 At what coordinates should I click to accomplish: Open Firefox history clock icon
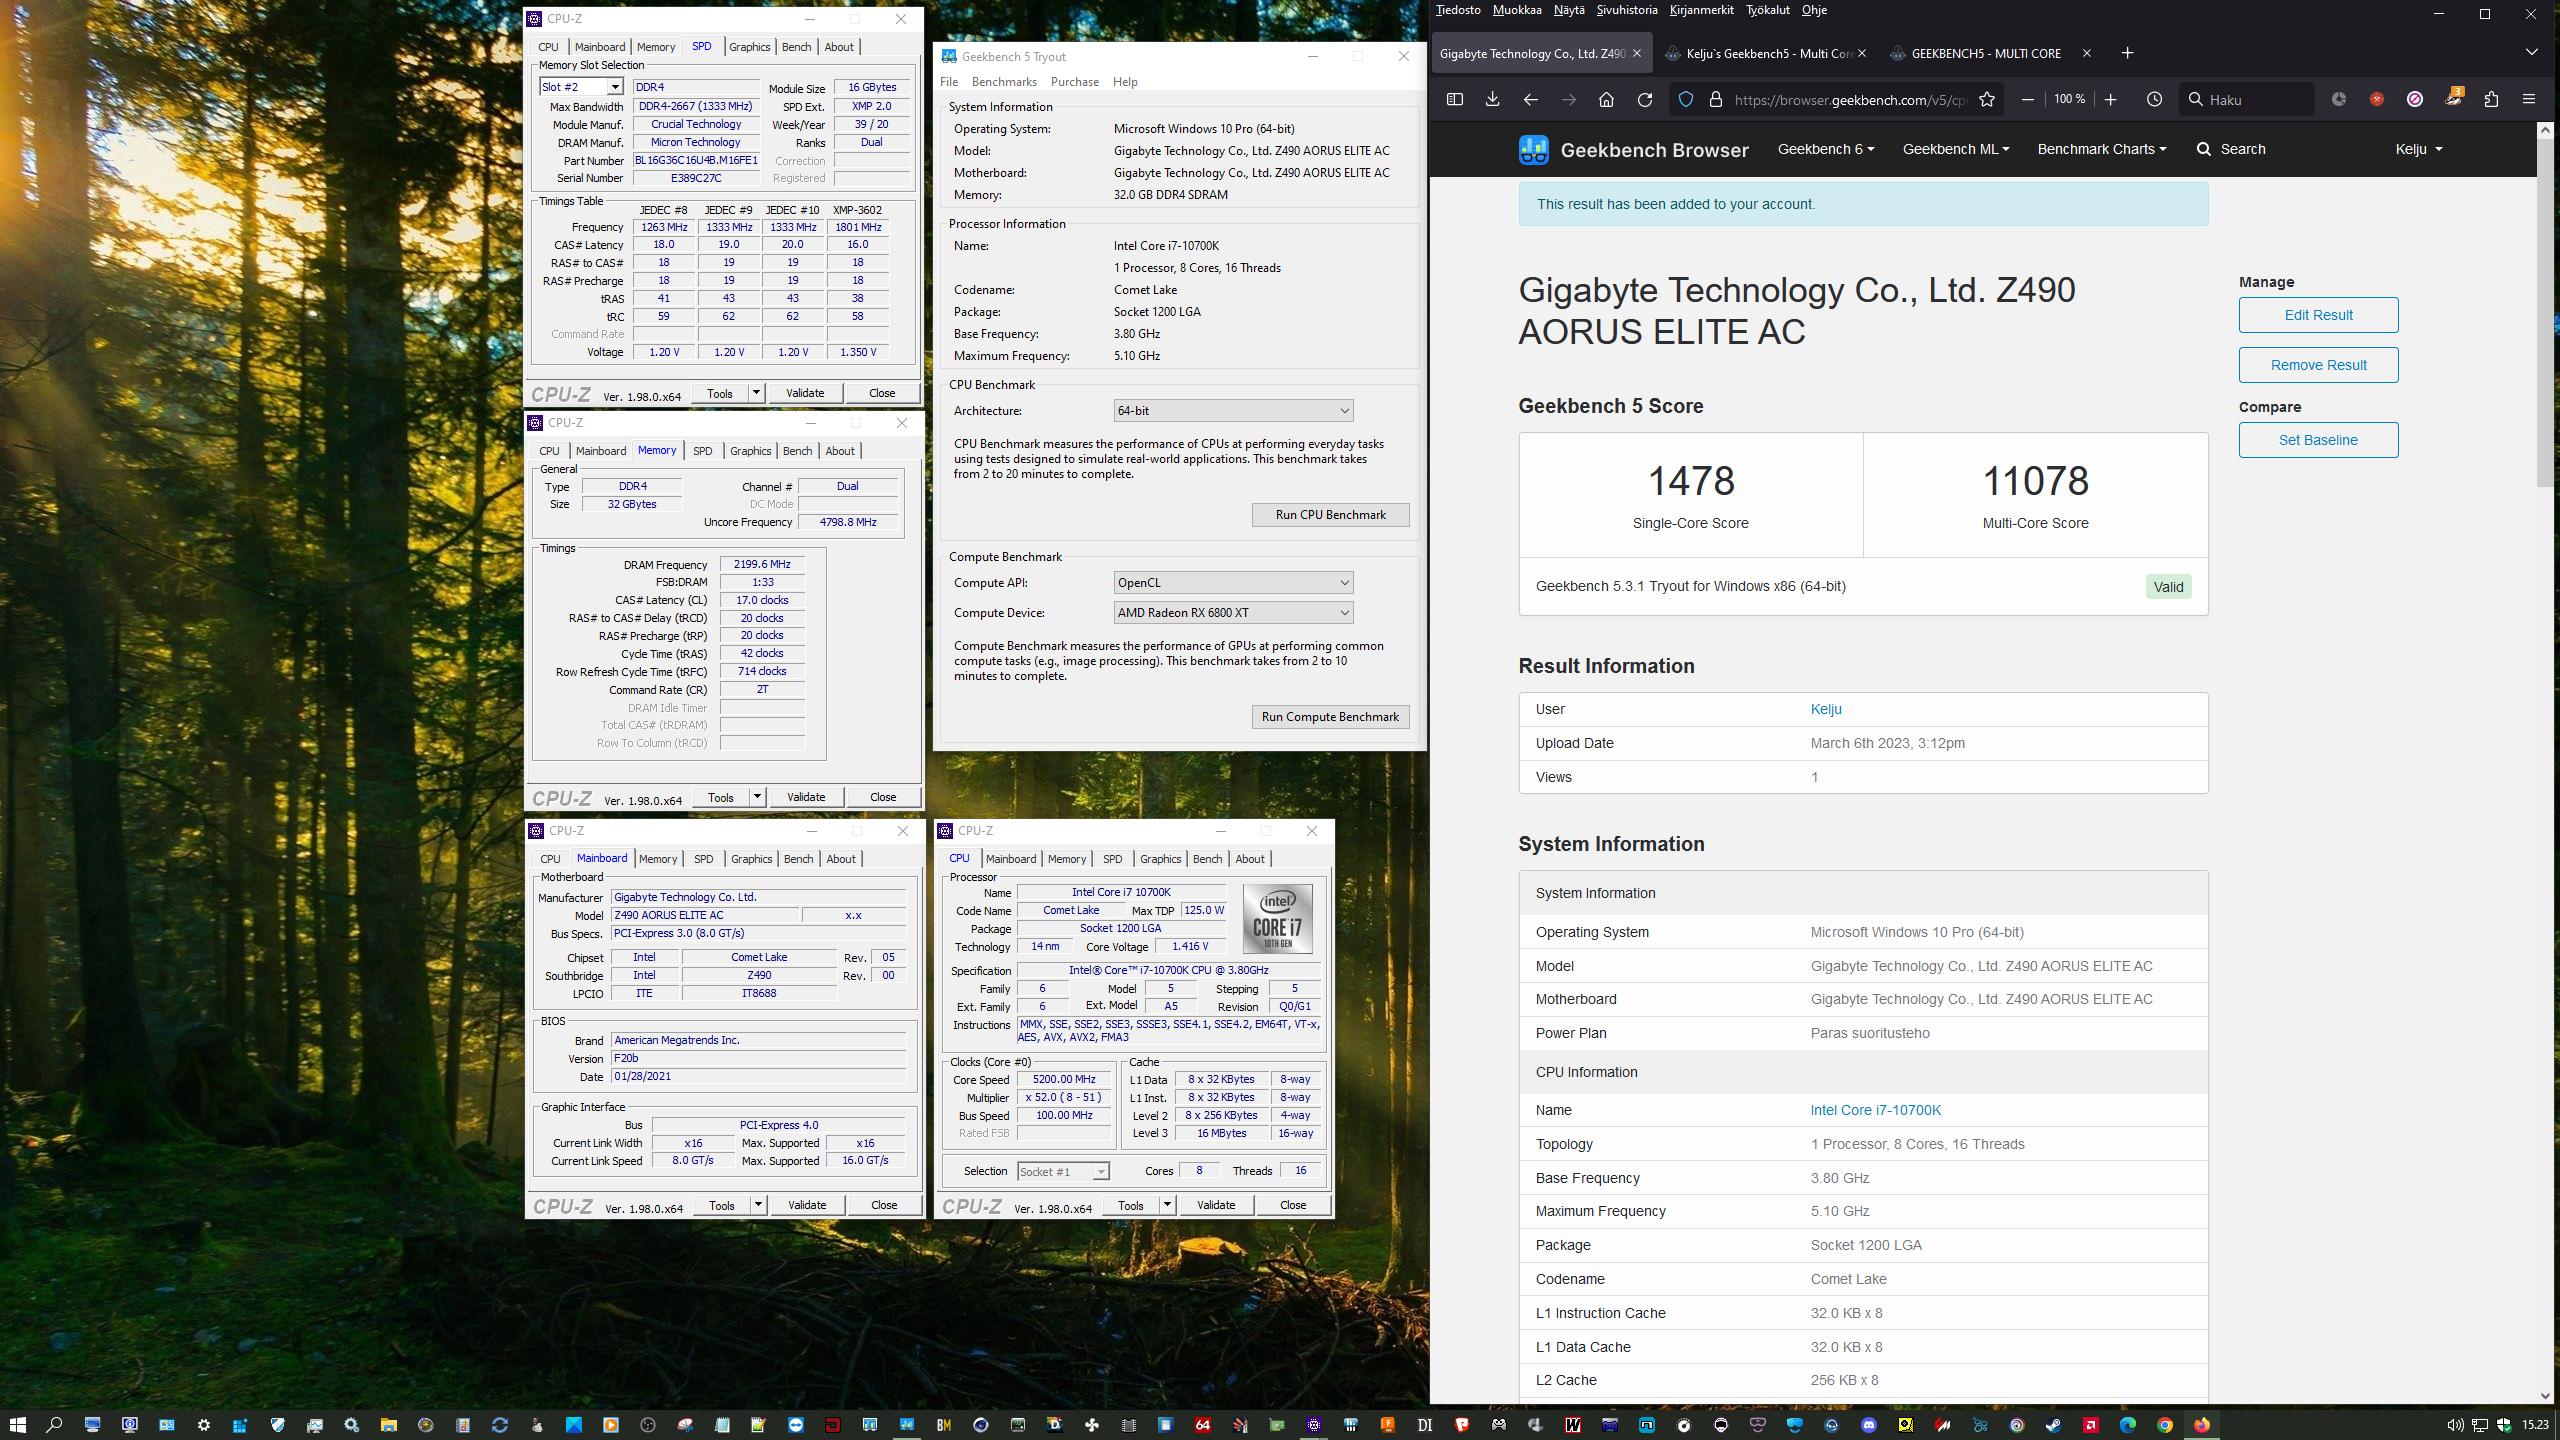[x=2154, y=99]
